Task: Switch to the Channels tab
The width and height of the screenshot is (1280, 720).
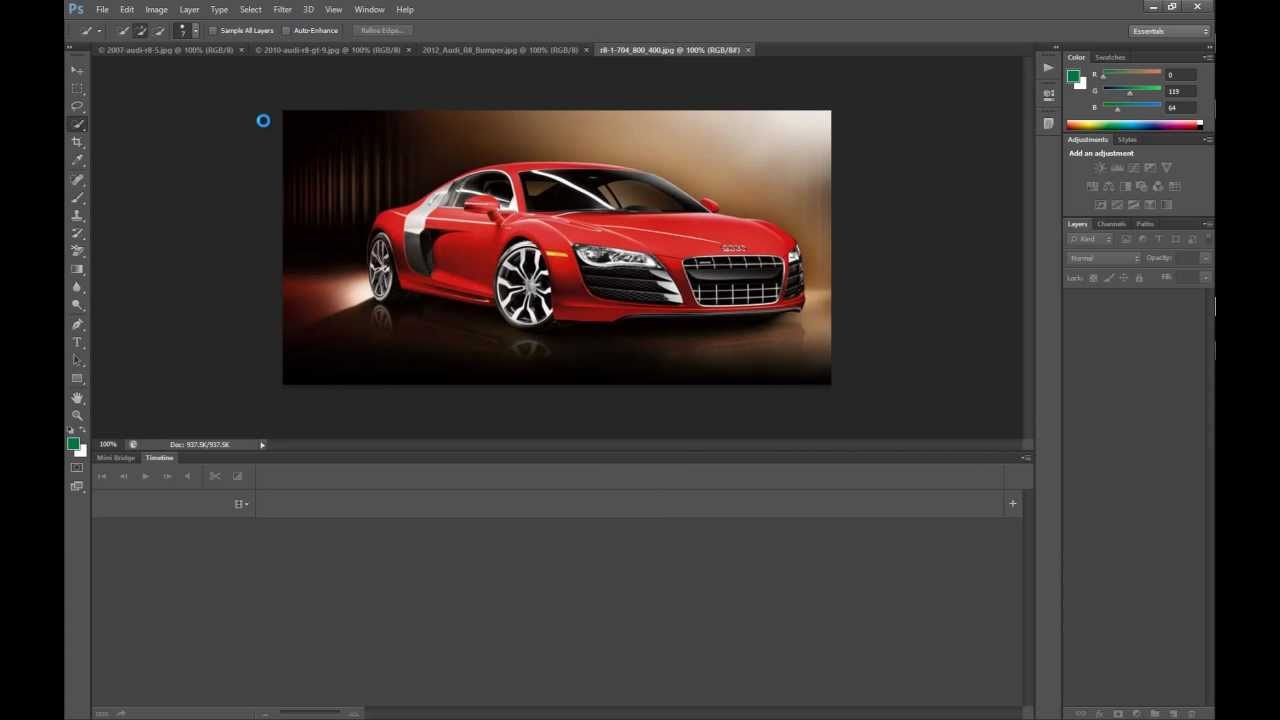Action: tap(1111, 224)
